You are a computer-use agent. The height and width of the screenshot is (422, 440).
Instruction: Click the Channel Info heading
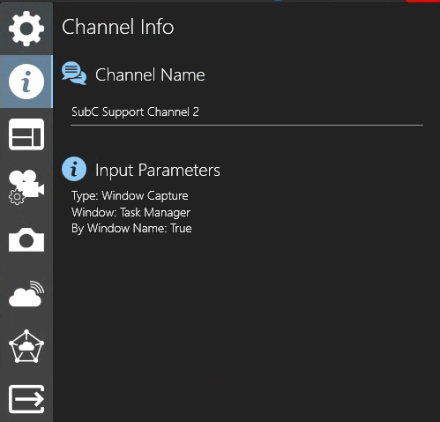118,27
